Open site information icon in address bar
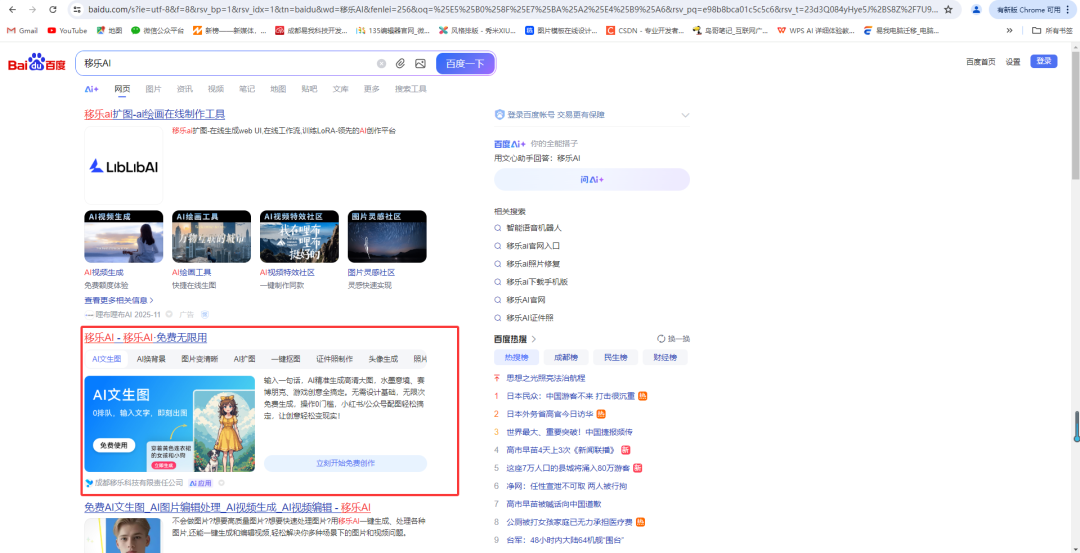 (x=78, y=10)
